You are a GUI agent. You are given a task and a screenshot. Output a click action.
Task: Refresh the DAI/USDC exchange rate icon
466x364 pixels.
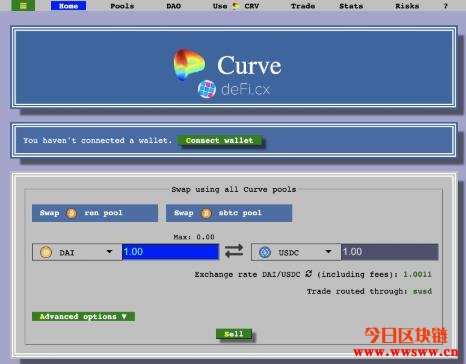[309, 274]
